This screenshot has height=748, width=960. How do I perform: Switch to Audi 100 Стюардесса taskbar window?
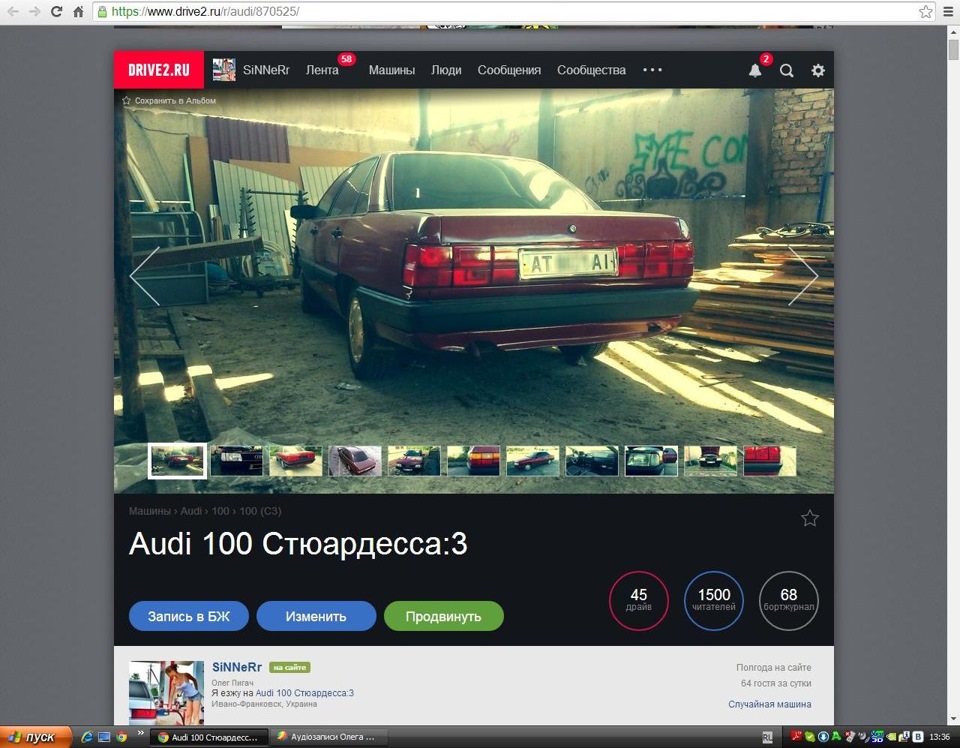pyautogui.click(x=209, y=737)
